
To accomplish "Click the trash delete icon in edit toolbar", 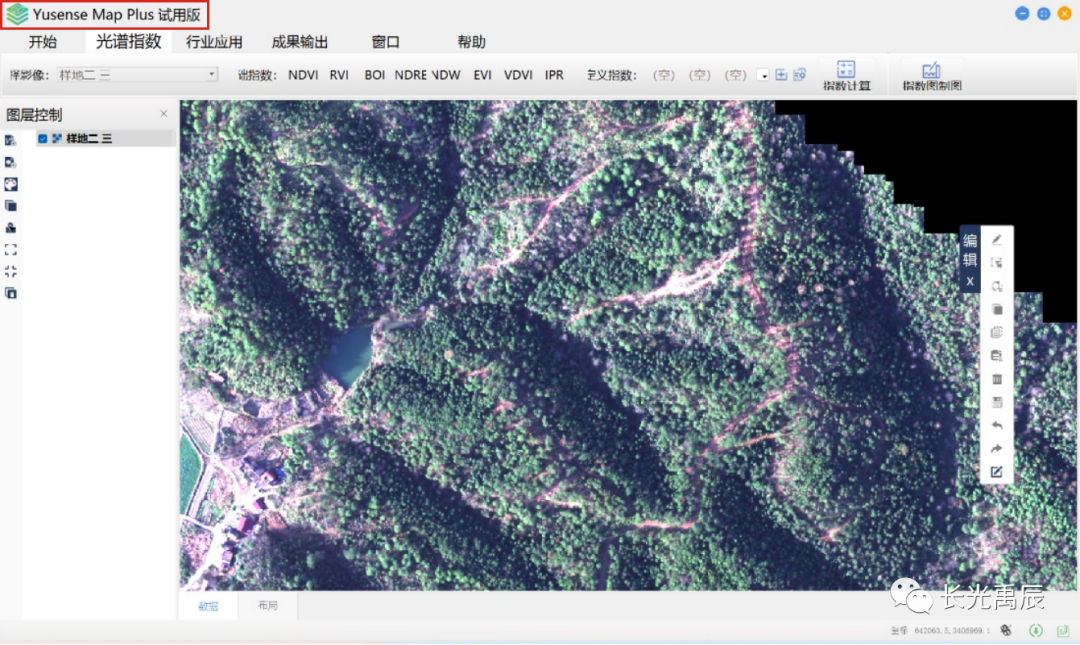I will pyautogui.click(x=996, y=379).
